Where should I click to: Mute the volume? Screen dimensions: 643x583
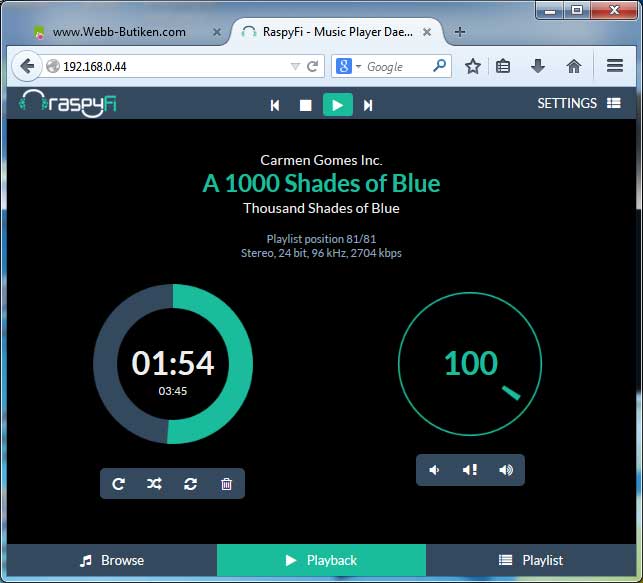(x=470, y=470)
